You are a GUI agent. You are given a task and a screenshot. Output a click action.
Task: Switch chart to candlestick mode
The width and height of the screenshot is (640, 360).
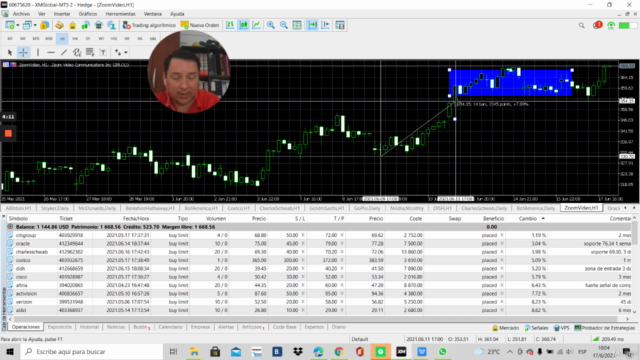point(243,25)
